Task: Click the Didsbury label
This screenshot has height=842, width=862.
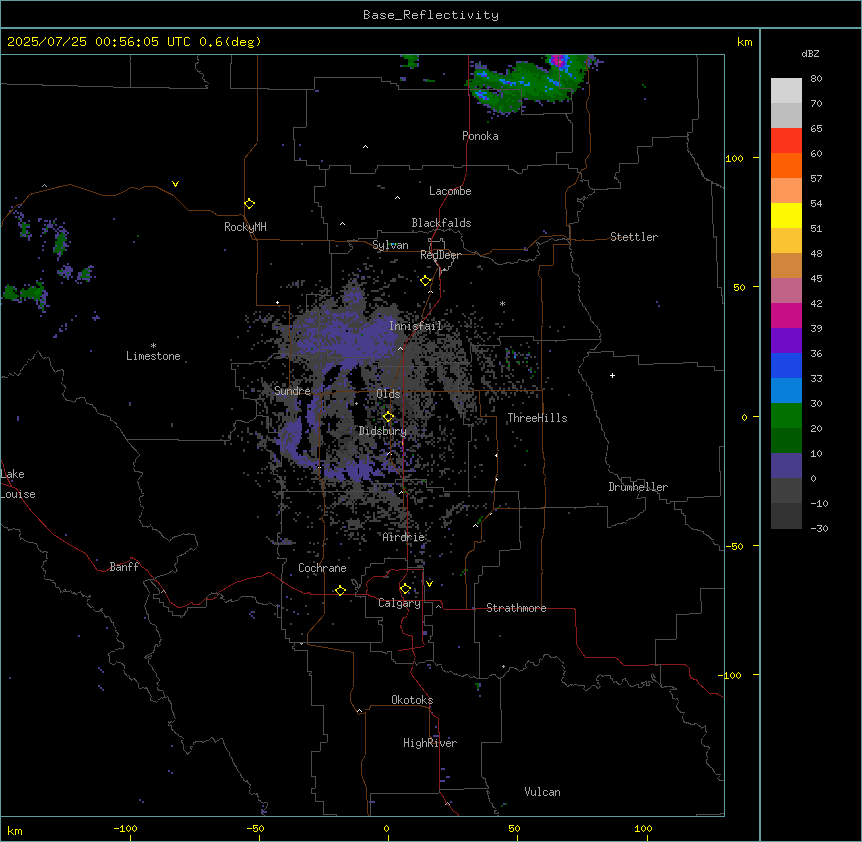Action: tap(383, 431)
